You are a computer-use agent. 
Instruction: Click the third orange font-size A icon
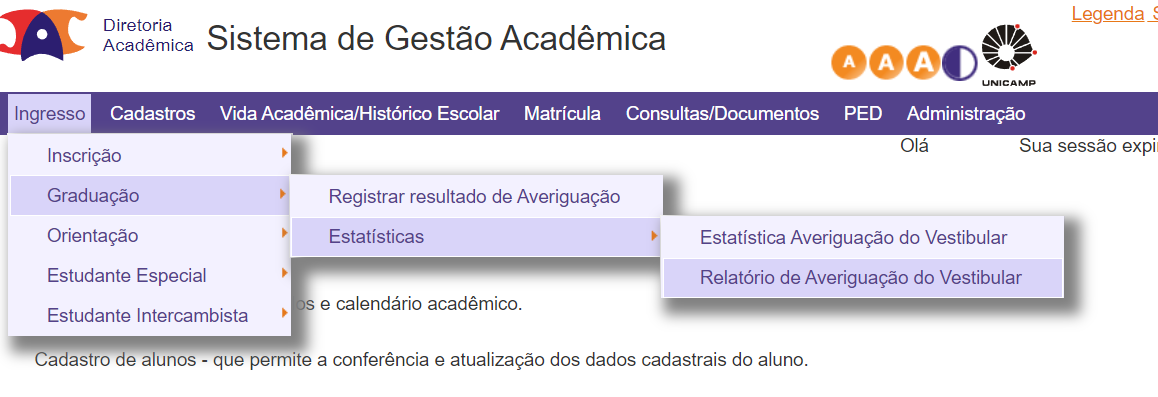click(922, 62)
